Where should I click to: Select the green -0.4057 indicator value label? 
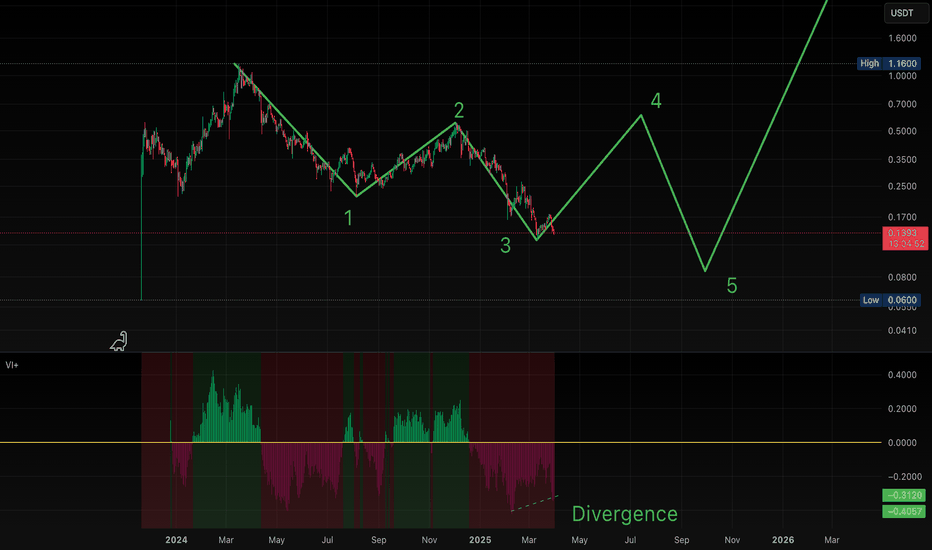pyautogui.click(x=903, y=511)
